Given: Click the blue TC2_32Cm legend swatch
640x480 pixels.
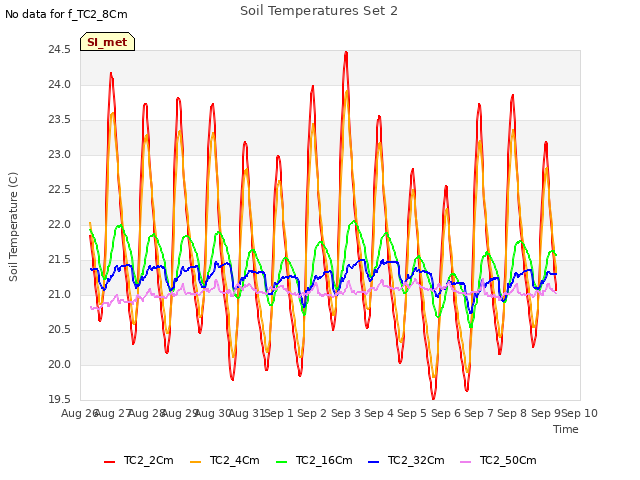Looking at the screenshot, I should point(373,462).
